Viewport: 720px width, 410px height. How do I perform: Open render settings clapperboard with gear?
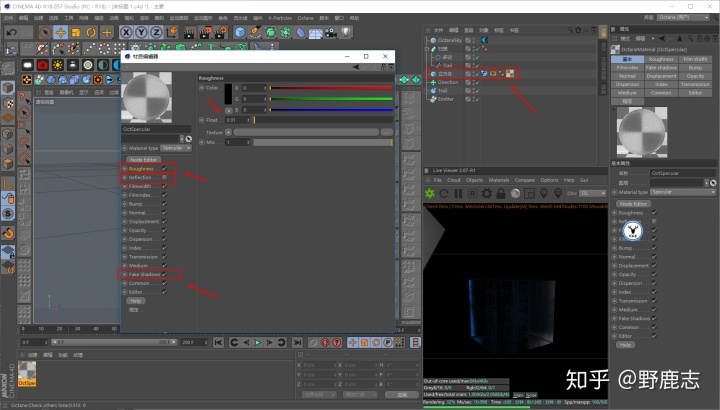click(x=221, y=32)
